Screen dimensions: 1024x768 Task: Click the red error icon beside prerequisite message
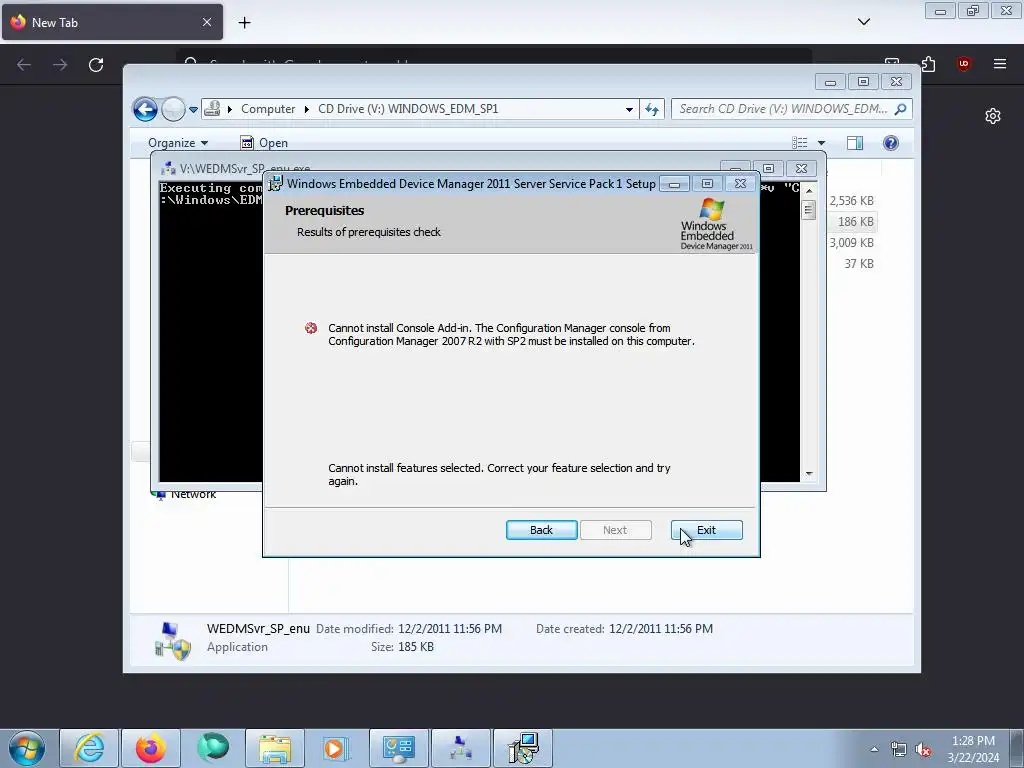pyautogui.click(x=311, y=328)
